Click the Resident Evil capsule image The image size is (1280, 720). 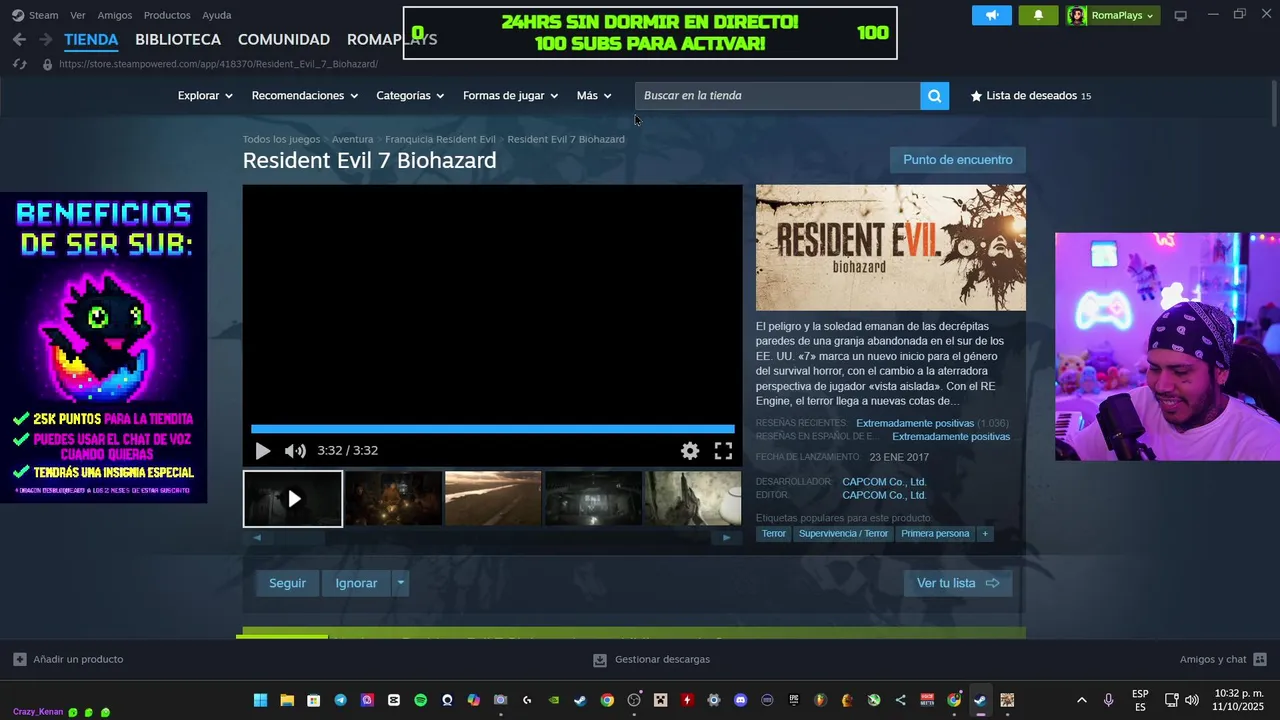[891, 247]
